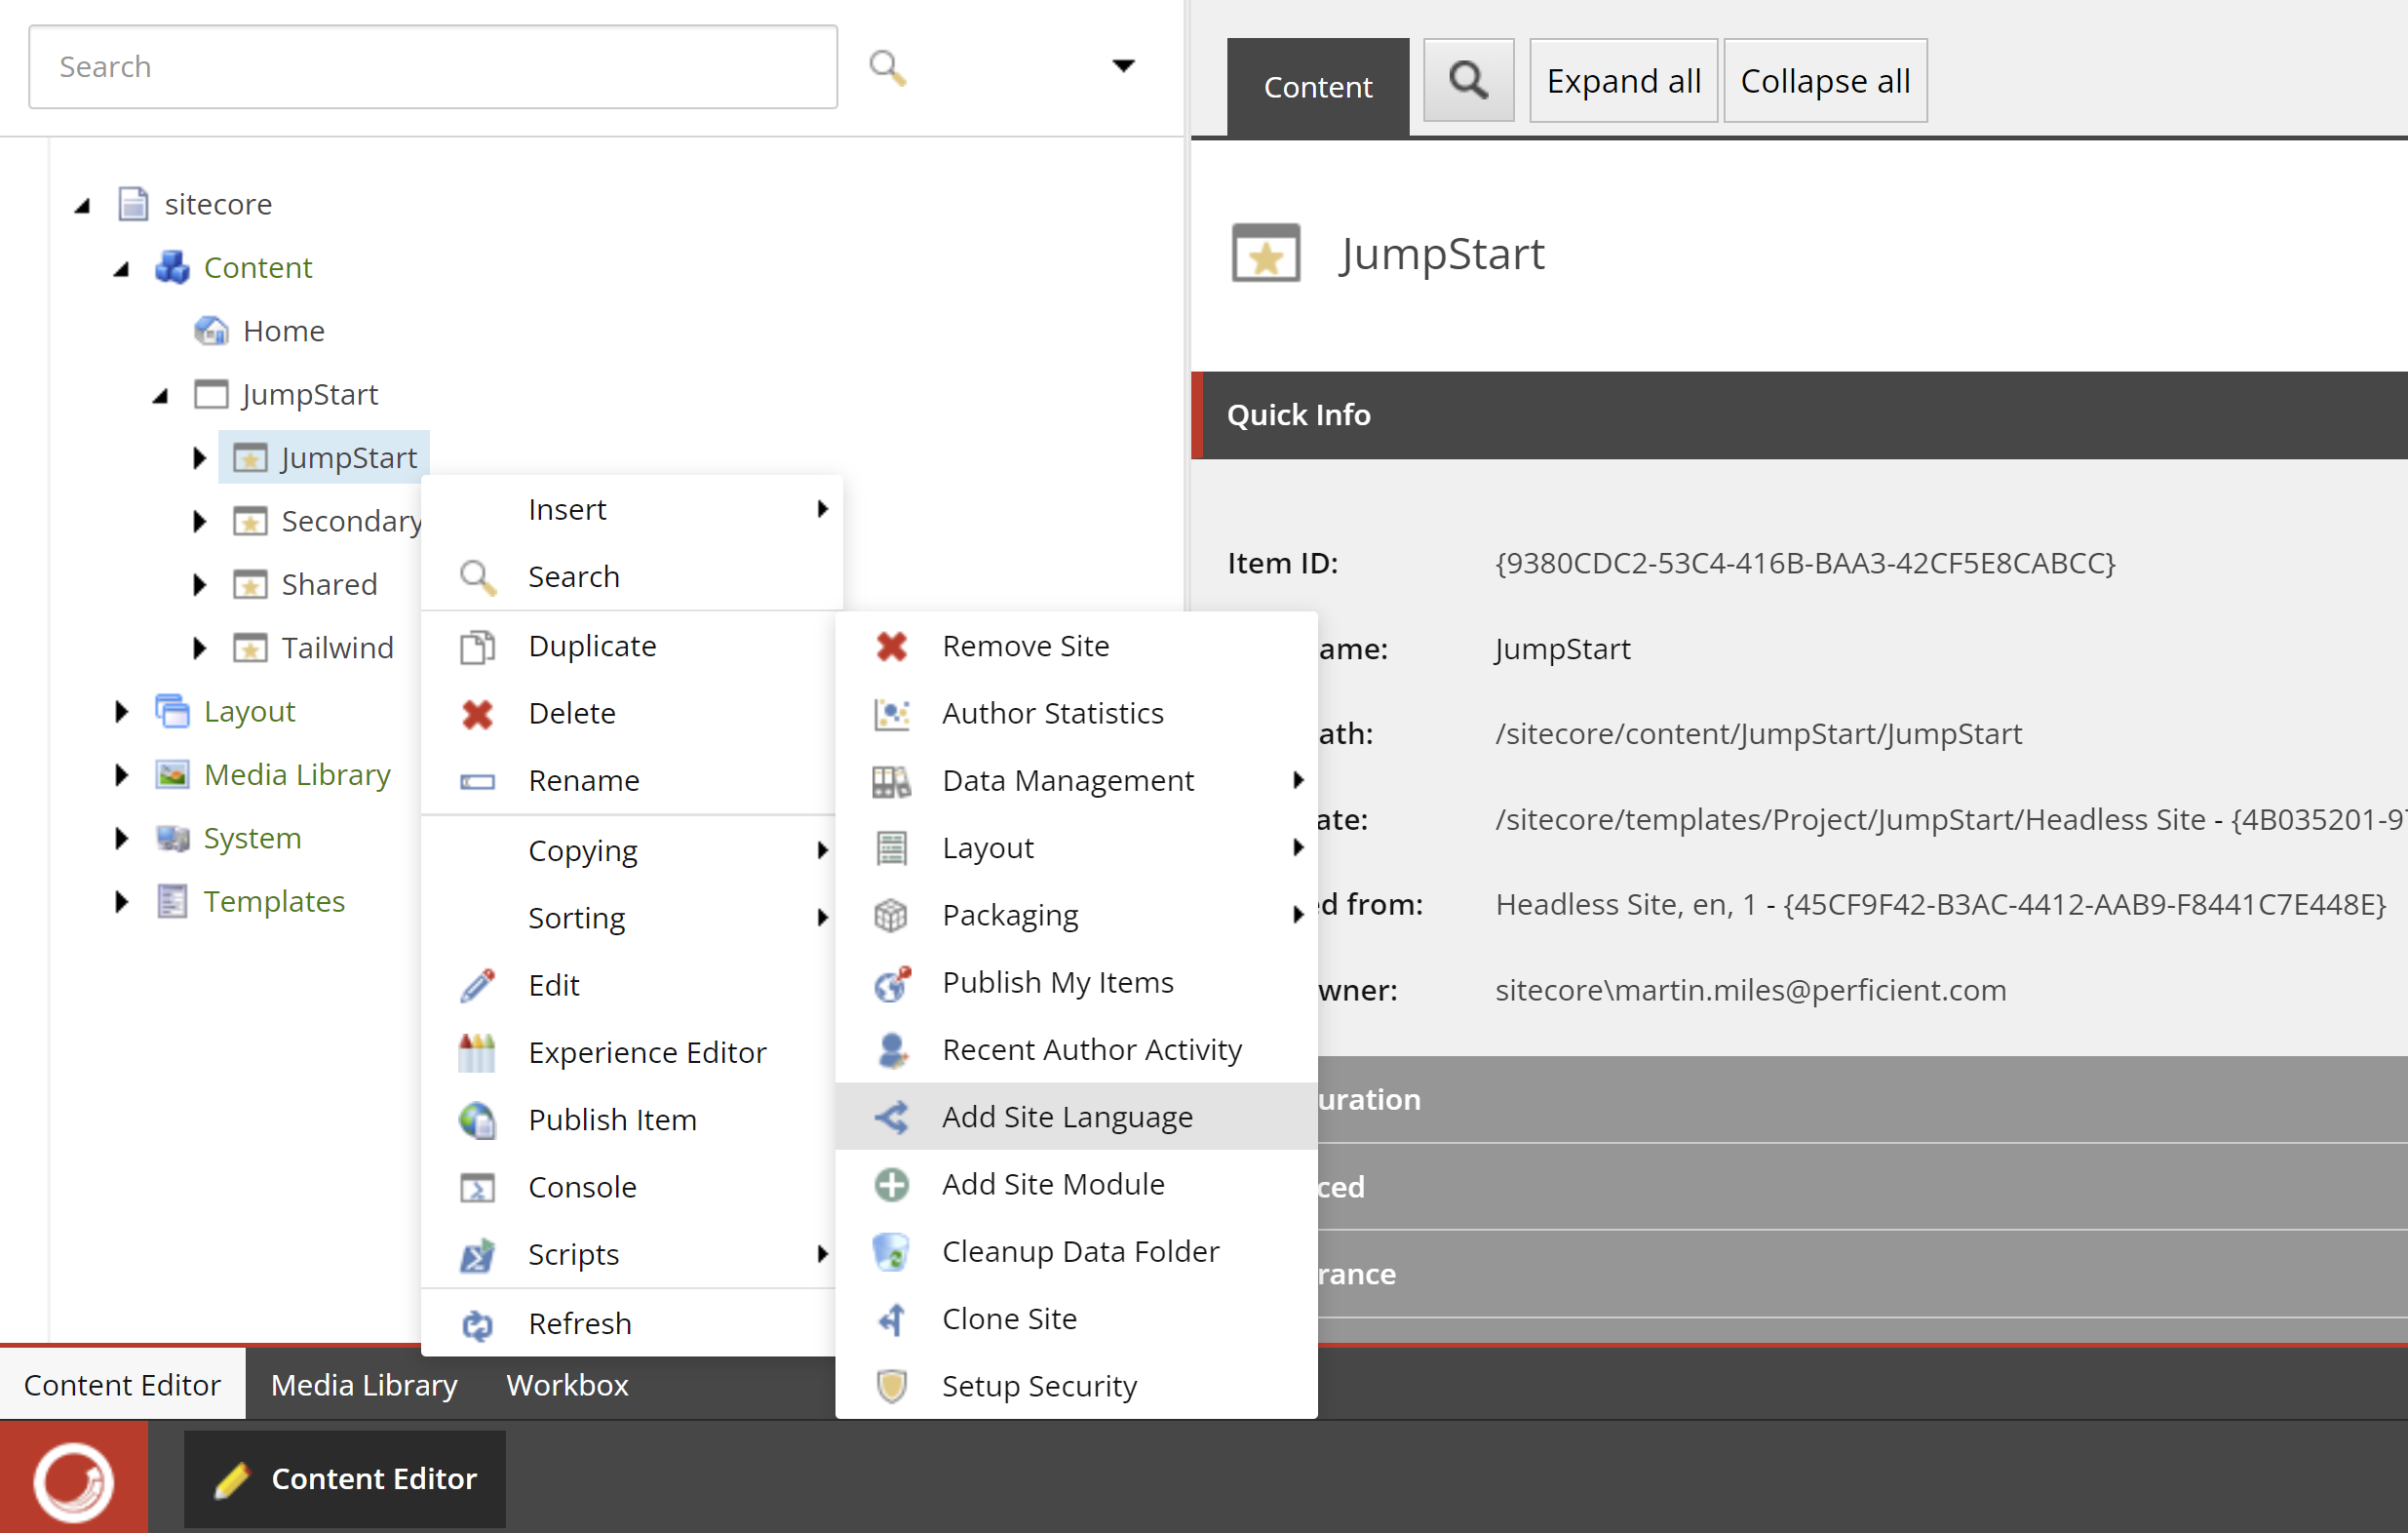Collapse the sitecore root node
This screenshot has height=1533, width=2408.
pos(83,205)
